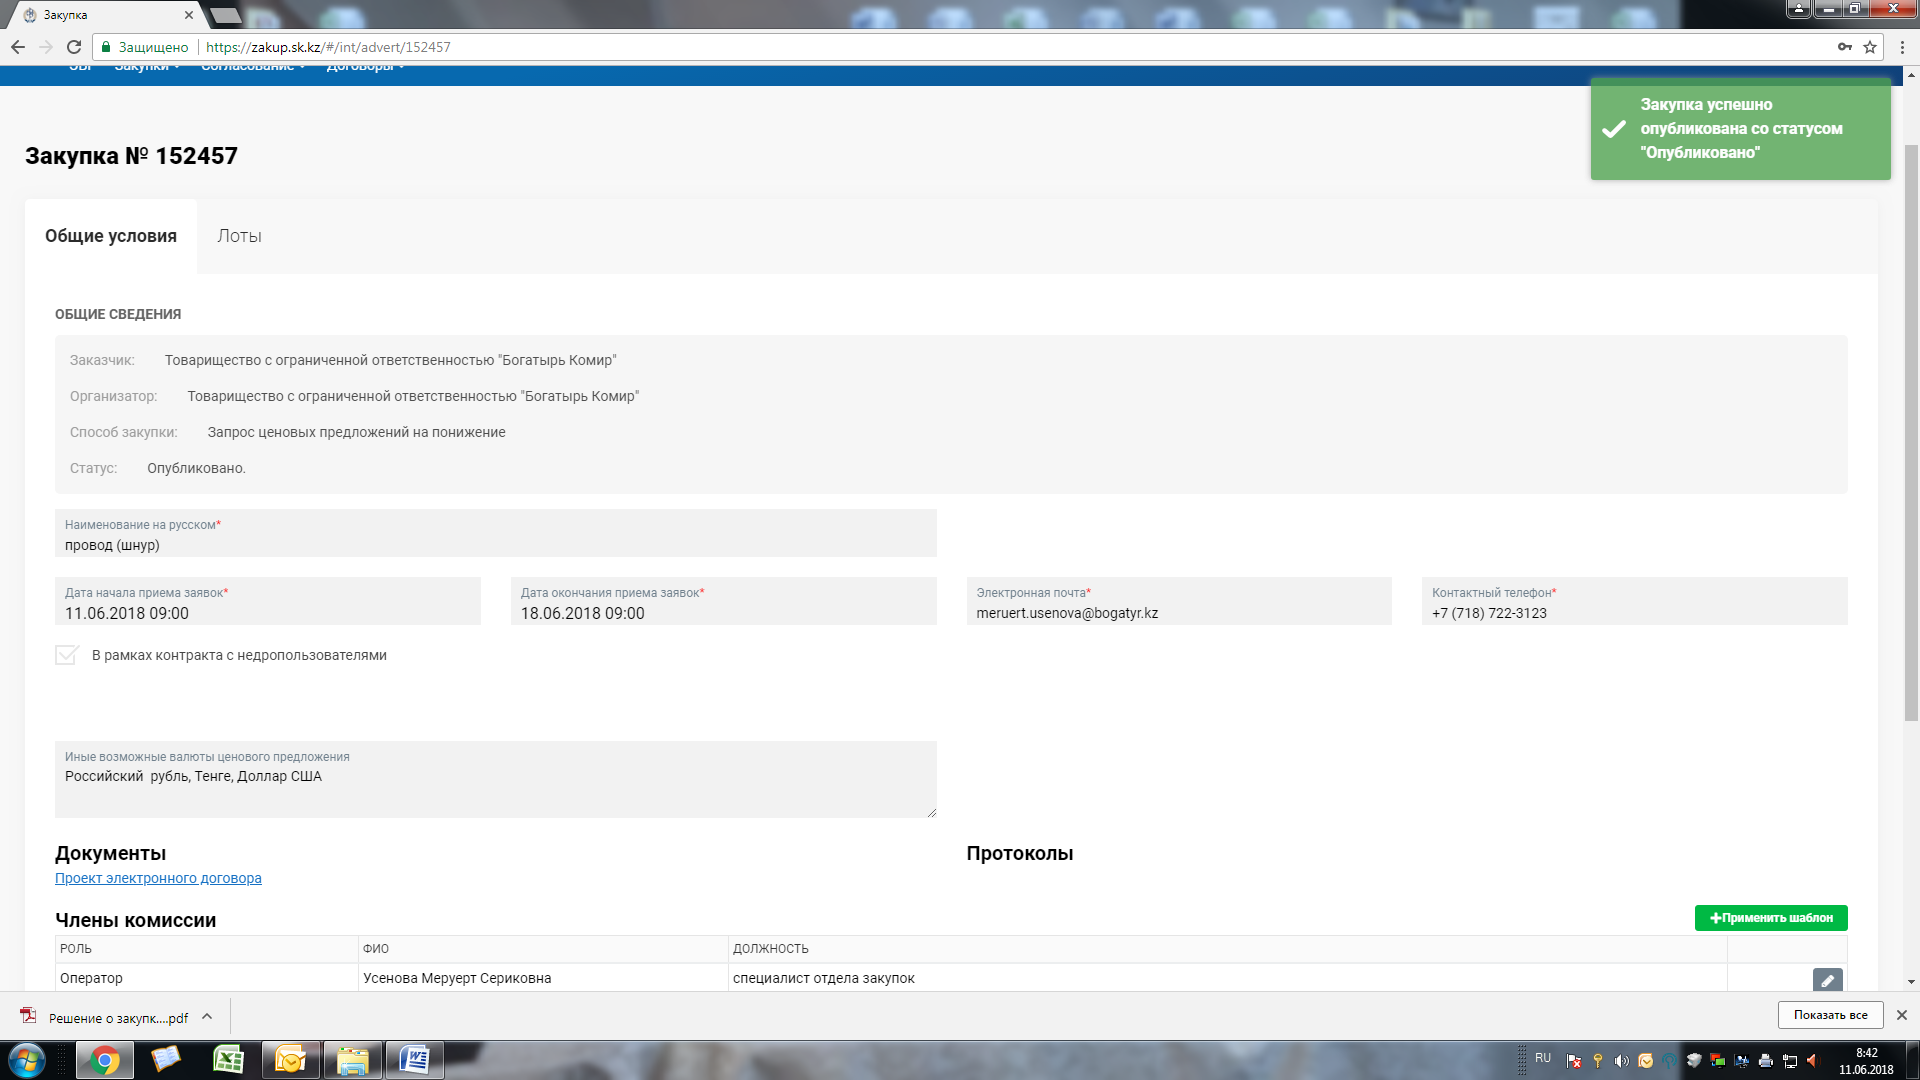This screenshot has width=1920, height=1080.
Task: Click the Show Desktop strip at taskbar end
Action: (x=1912, y=1060)
